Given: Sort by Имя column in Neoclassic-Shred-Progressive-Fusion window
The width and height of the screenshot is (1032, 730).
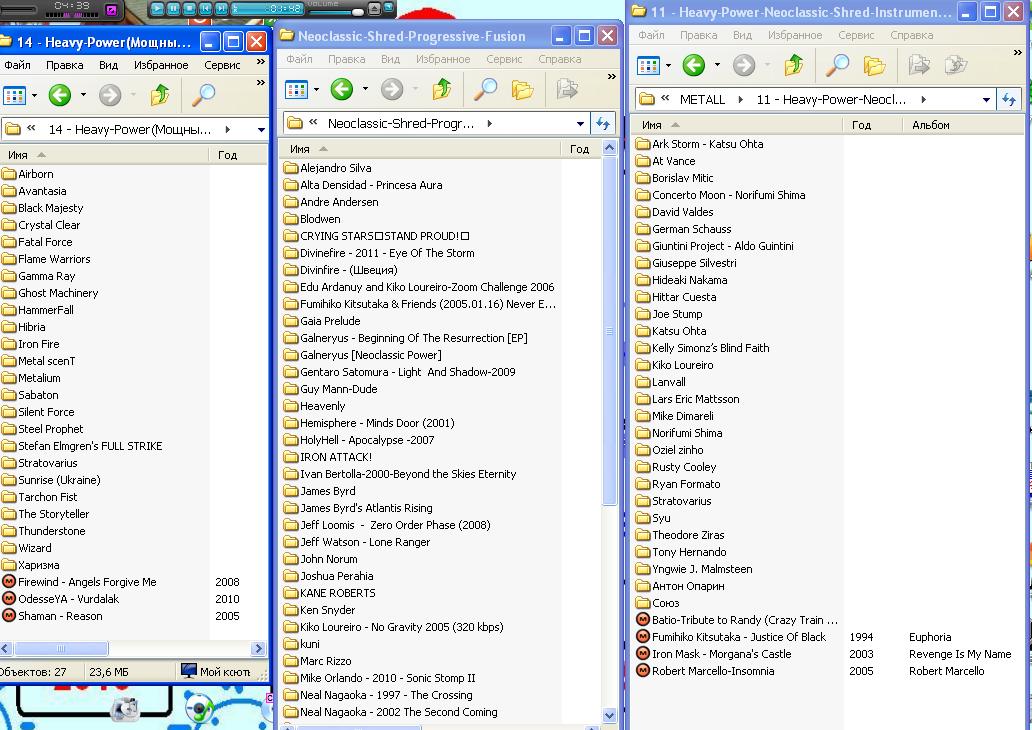Looking at the screenshot, I should click(421, 149).
